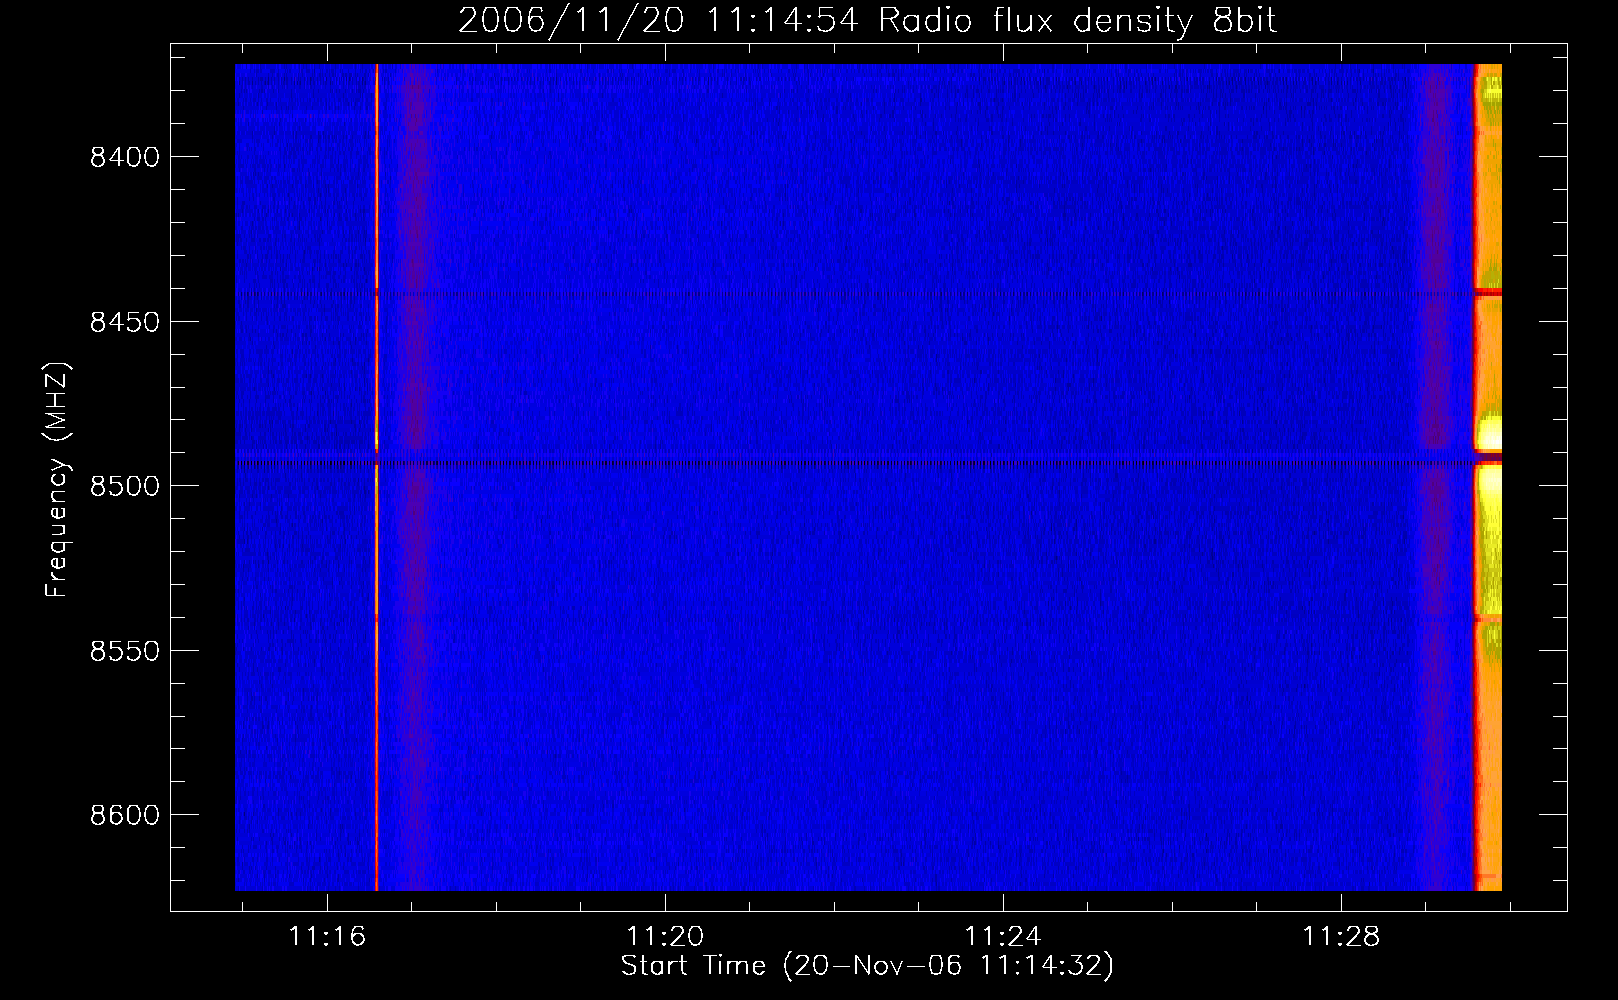The height and width of the screenshot is (1000, 1618).
Task: Click the 11:20 time tick label
Action: point(665,936)
